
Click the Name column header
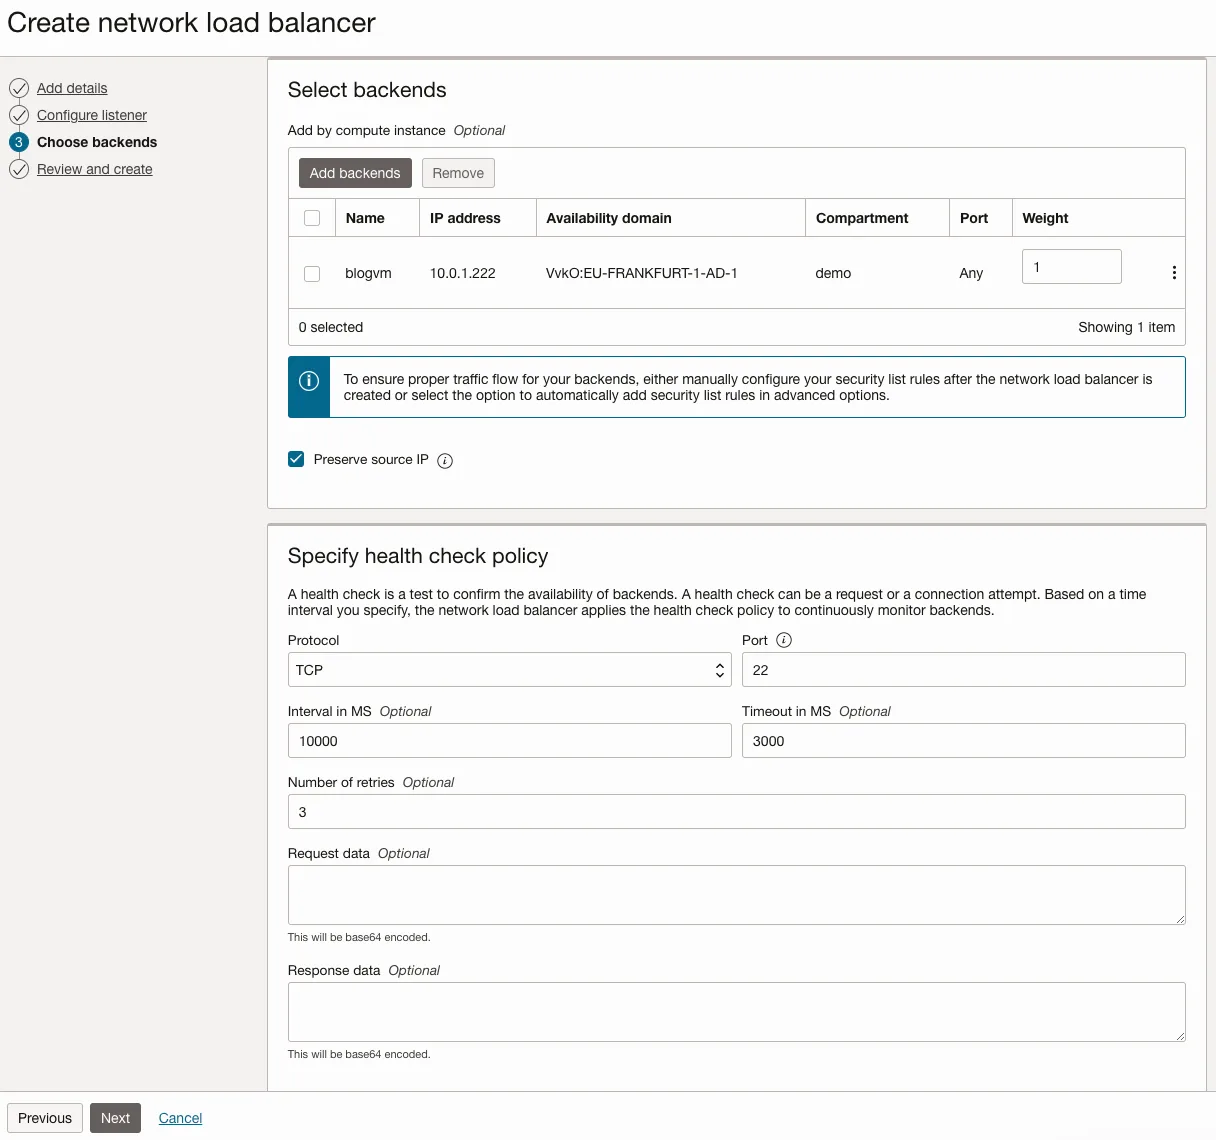click(365, 218)
